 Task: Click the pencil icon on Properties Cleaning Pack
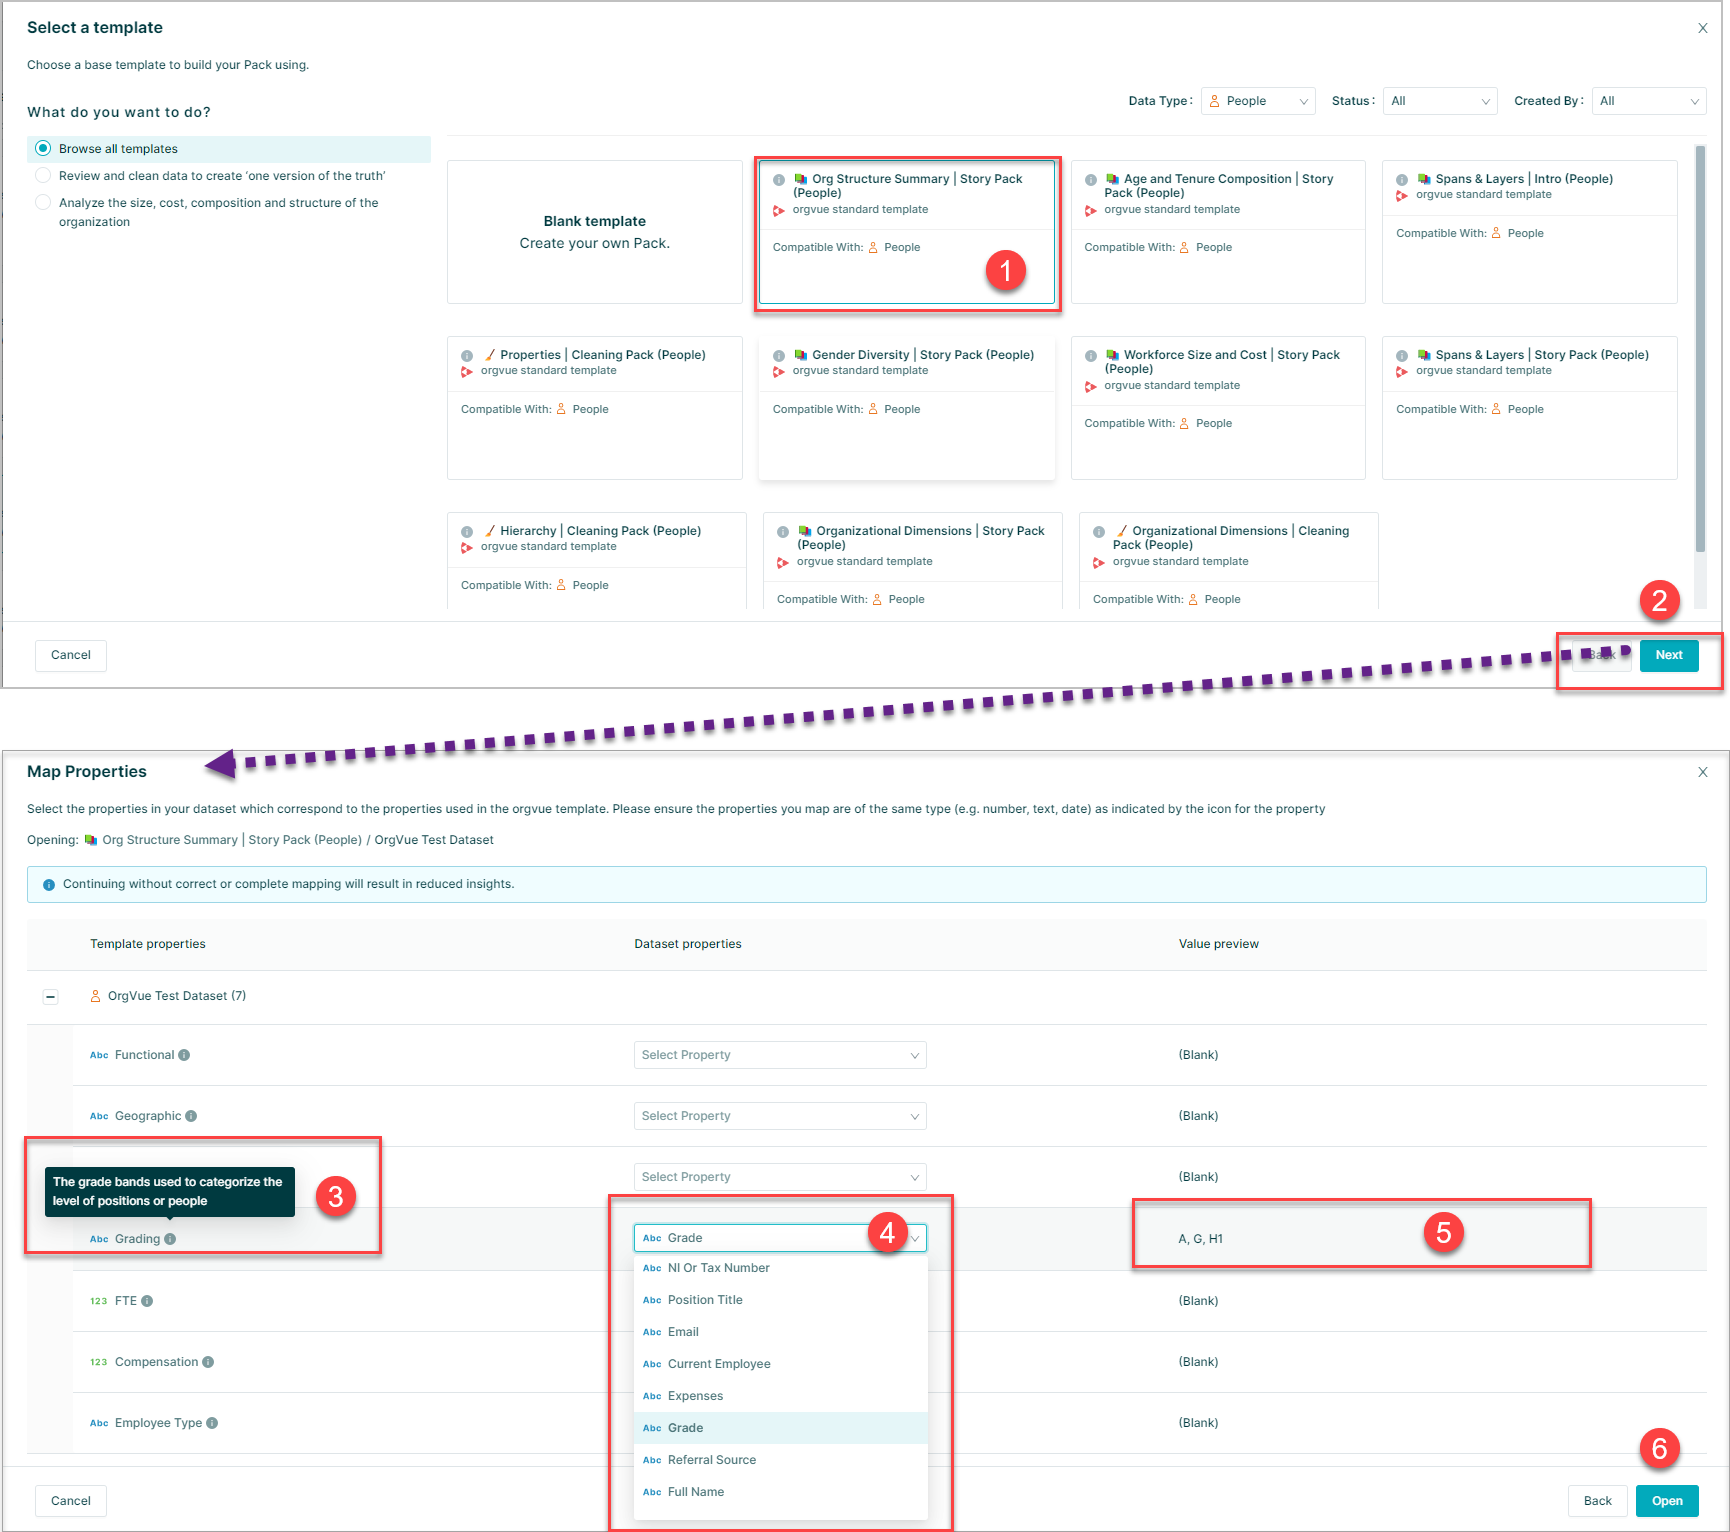click(489, 354)
